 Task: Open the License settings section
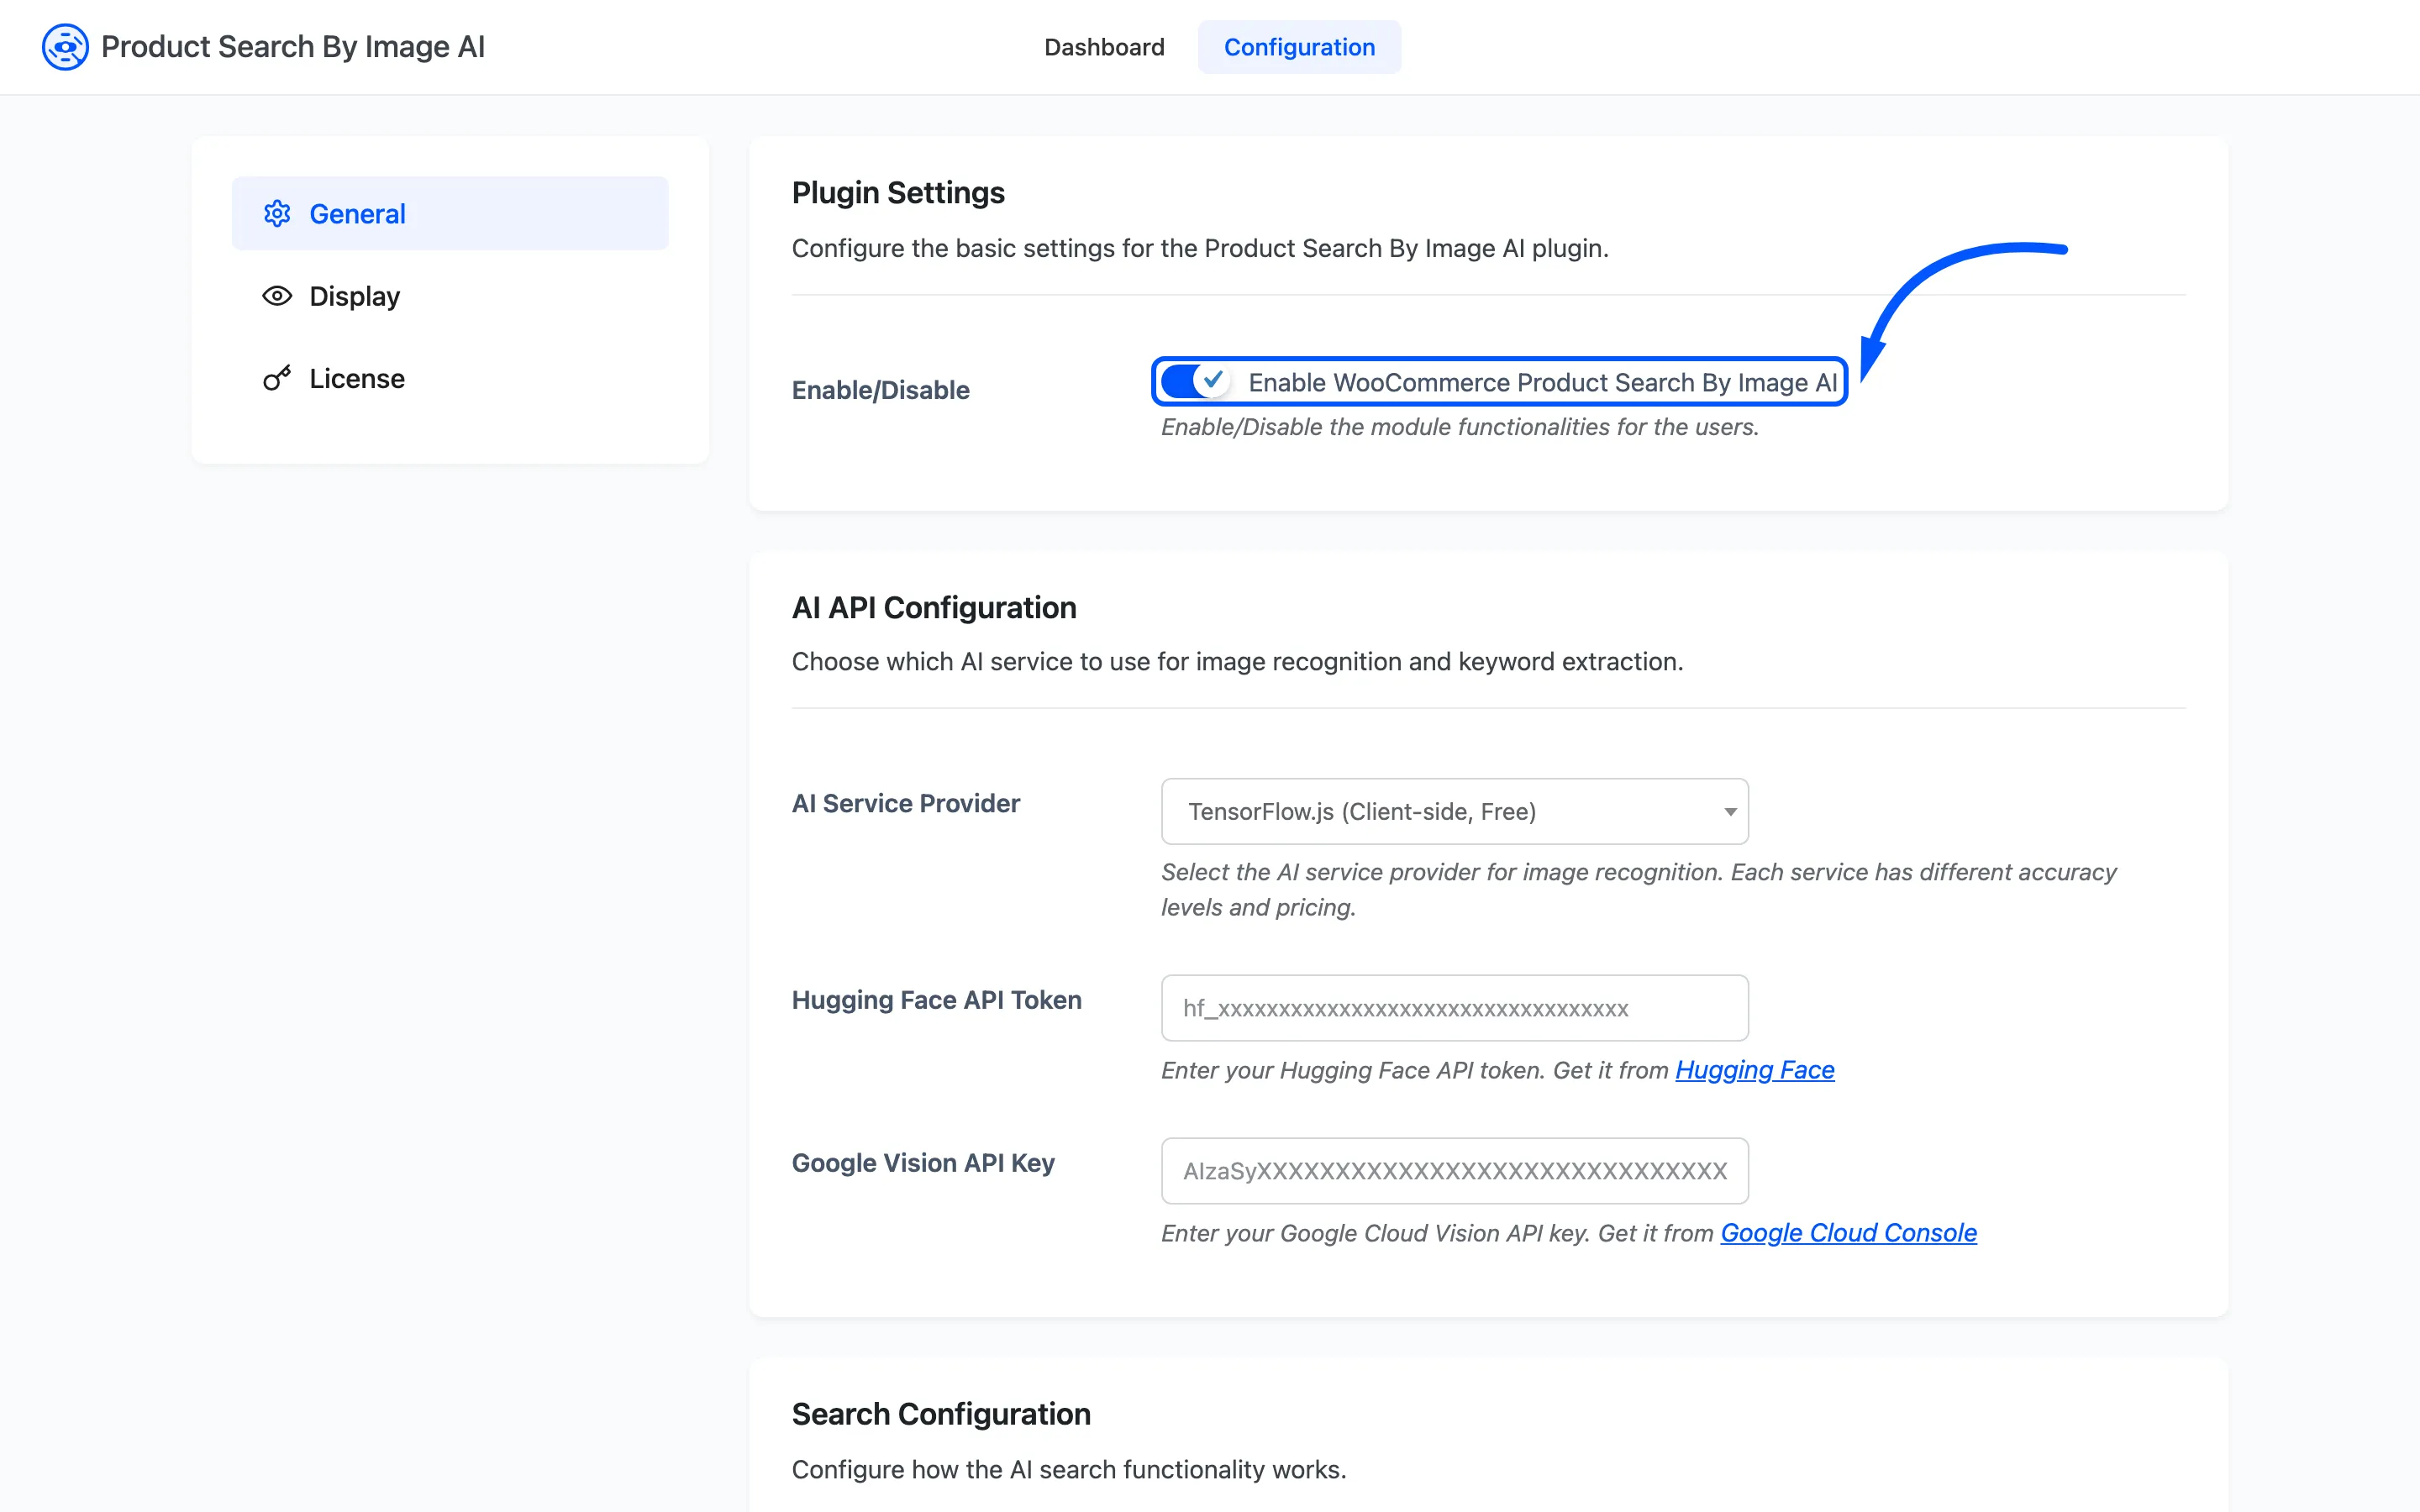[x=450, y=378]
